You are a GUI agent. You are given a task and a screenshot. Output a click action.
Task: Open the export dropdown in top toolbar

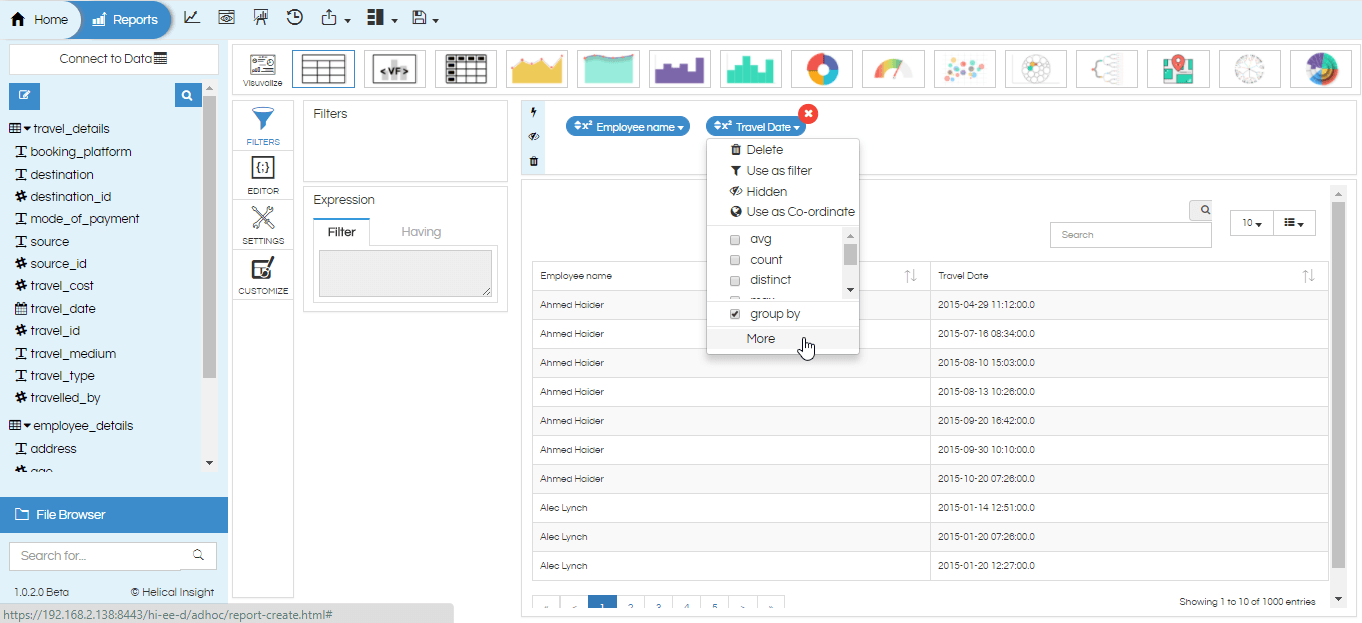tap(334, 18)
